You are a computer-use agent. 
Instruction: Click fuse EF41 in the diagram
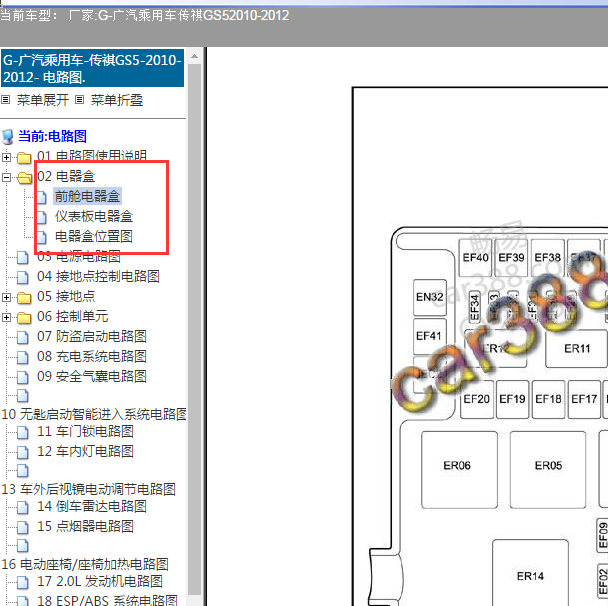tap(430, 336)
